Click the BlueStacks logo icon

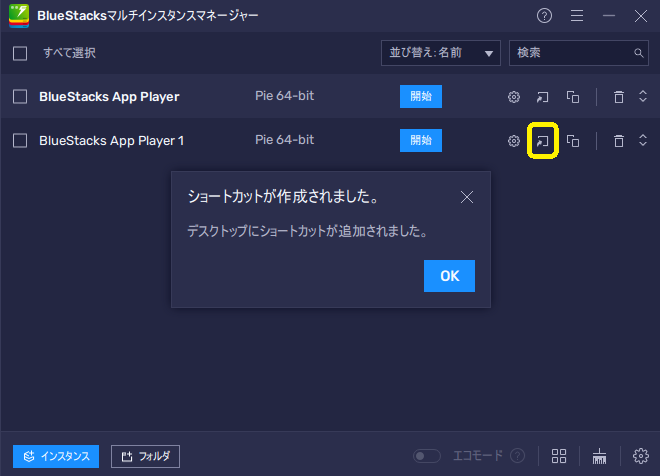[x=19, y=16]
